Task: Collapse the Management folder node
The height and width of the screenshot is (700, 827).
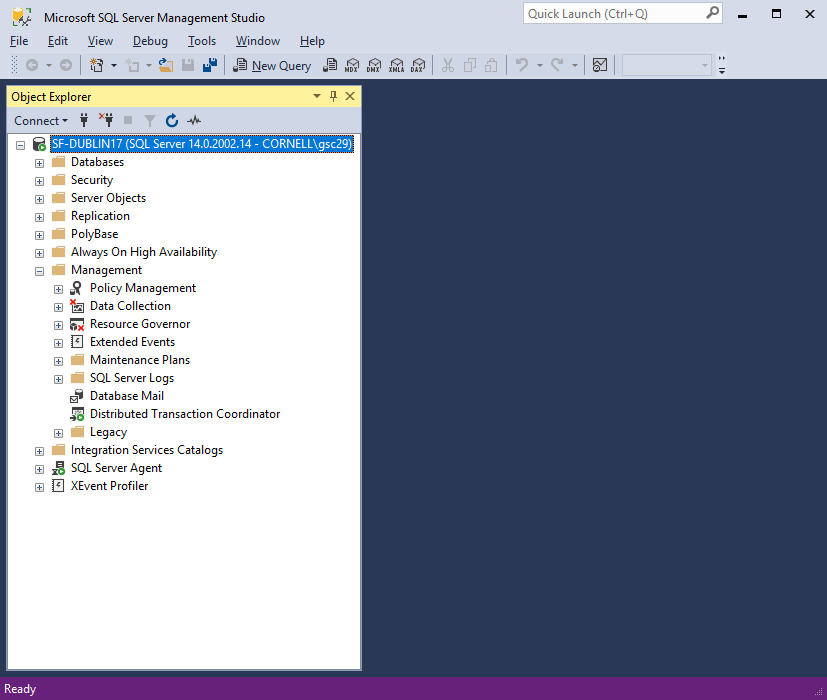Action: (x=40, y=271)
